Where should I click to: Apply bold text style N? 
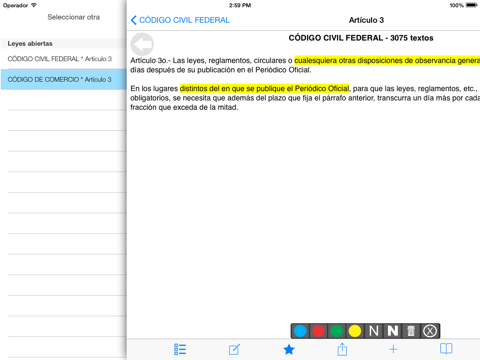[x=392, y=331]
